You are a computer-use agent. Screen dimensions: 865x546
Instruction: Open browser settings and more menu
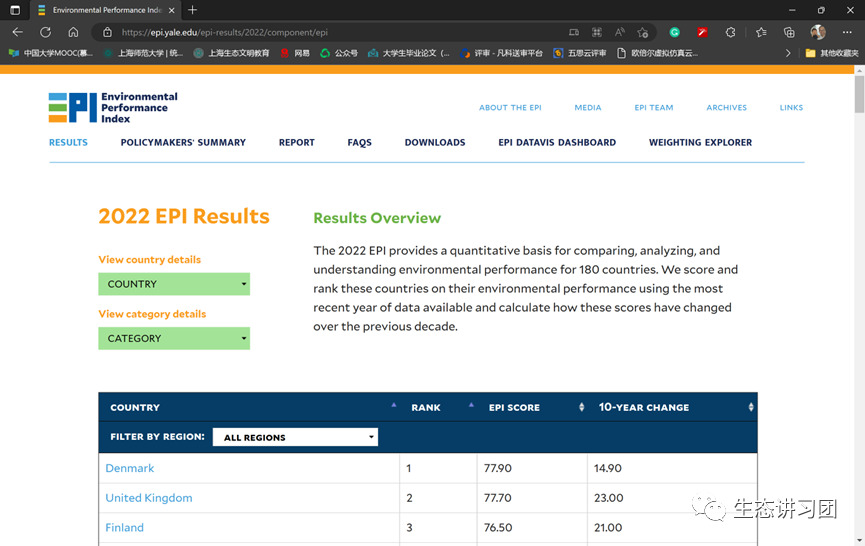pos(847,33)
